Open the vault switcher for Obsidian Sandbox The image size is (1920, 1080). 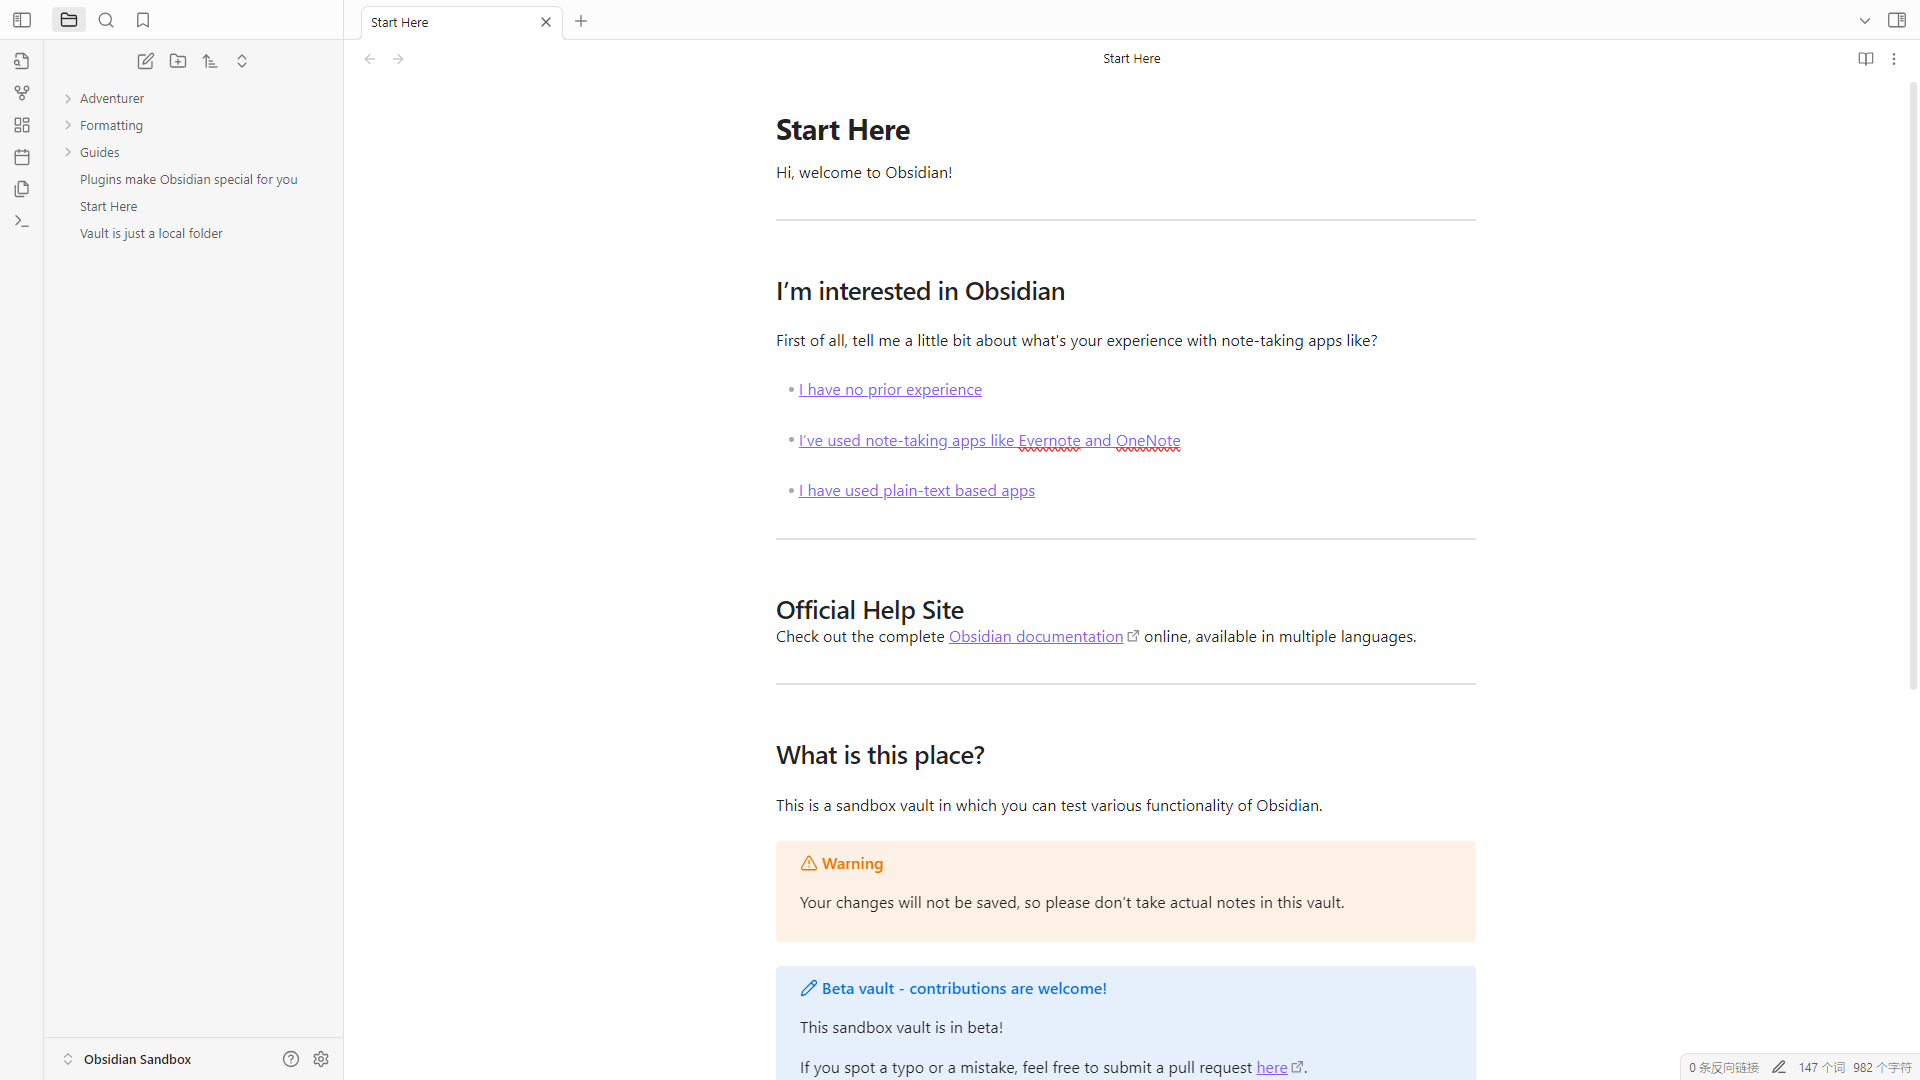tap(137, 1059)
